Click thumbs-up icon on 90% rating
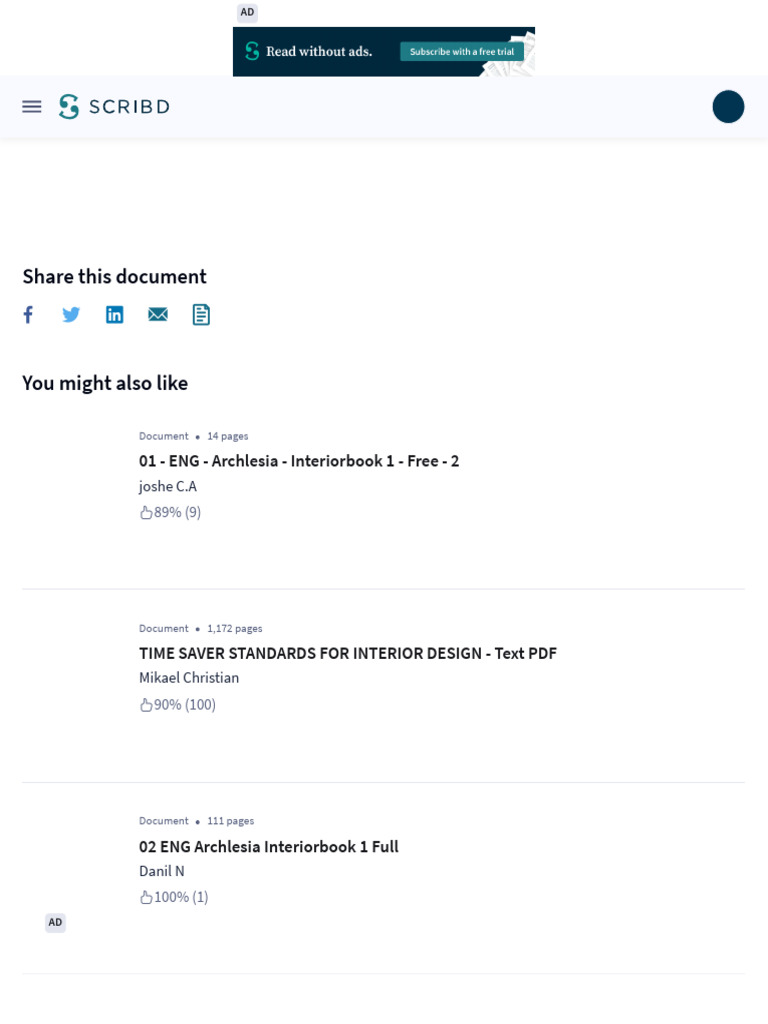The height and width of the screenshot is (1024, 768). (x=146, y=705)
